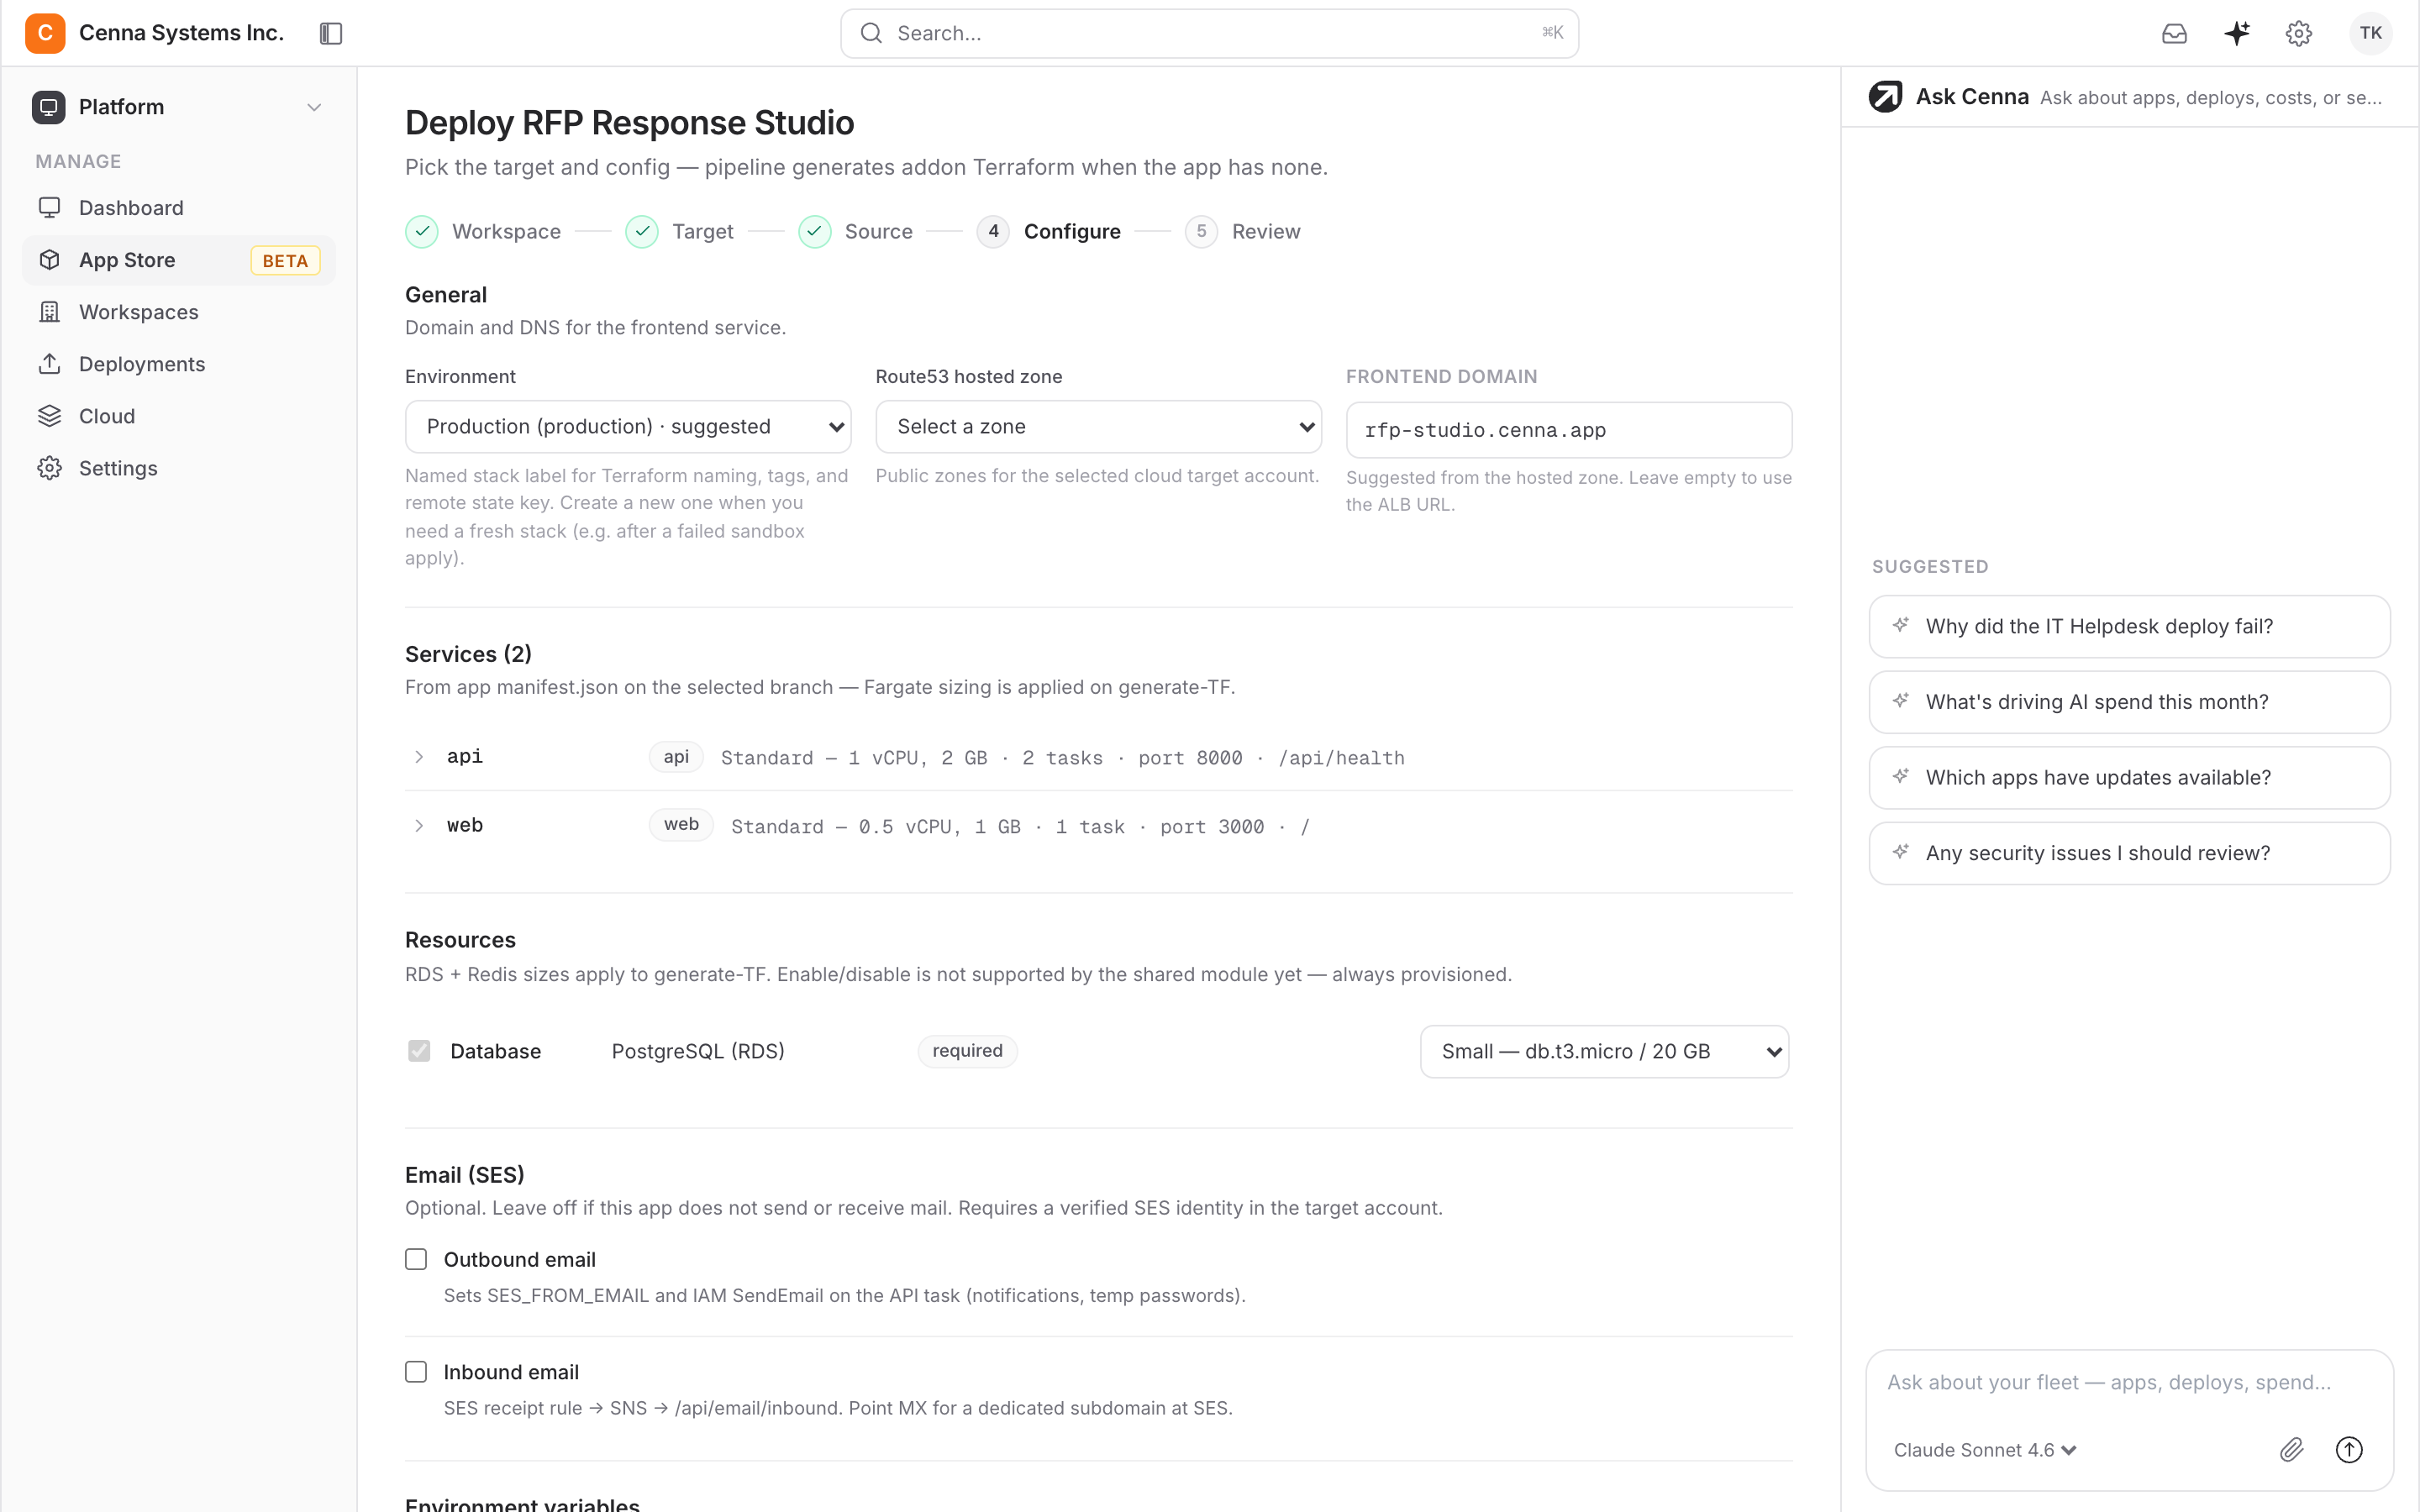Open the Route53 hosted zone dropdown
The image size is (2420, 1512).
click(x=1098, y=427)
